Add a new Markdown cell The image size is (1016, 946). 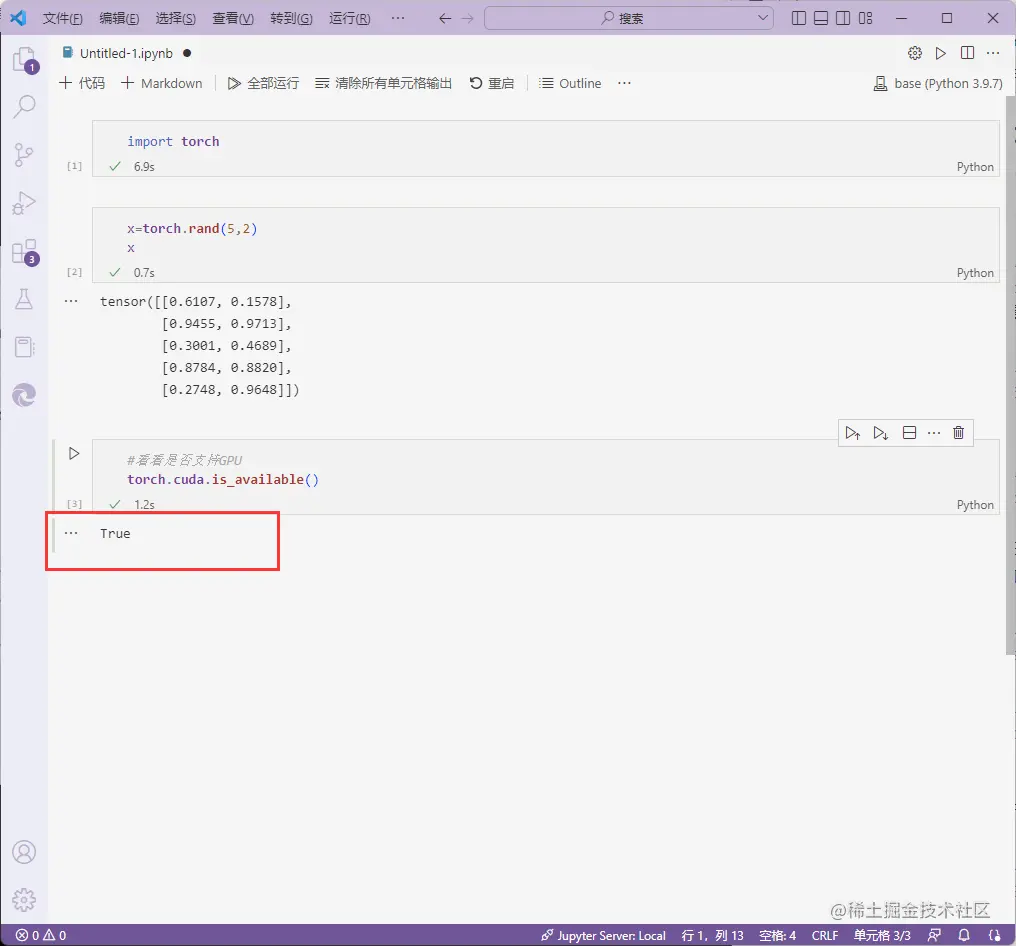tap(162, 83)
